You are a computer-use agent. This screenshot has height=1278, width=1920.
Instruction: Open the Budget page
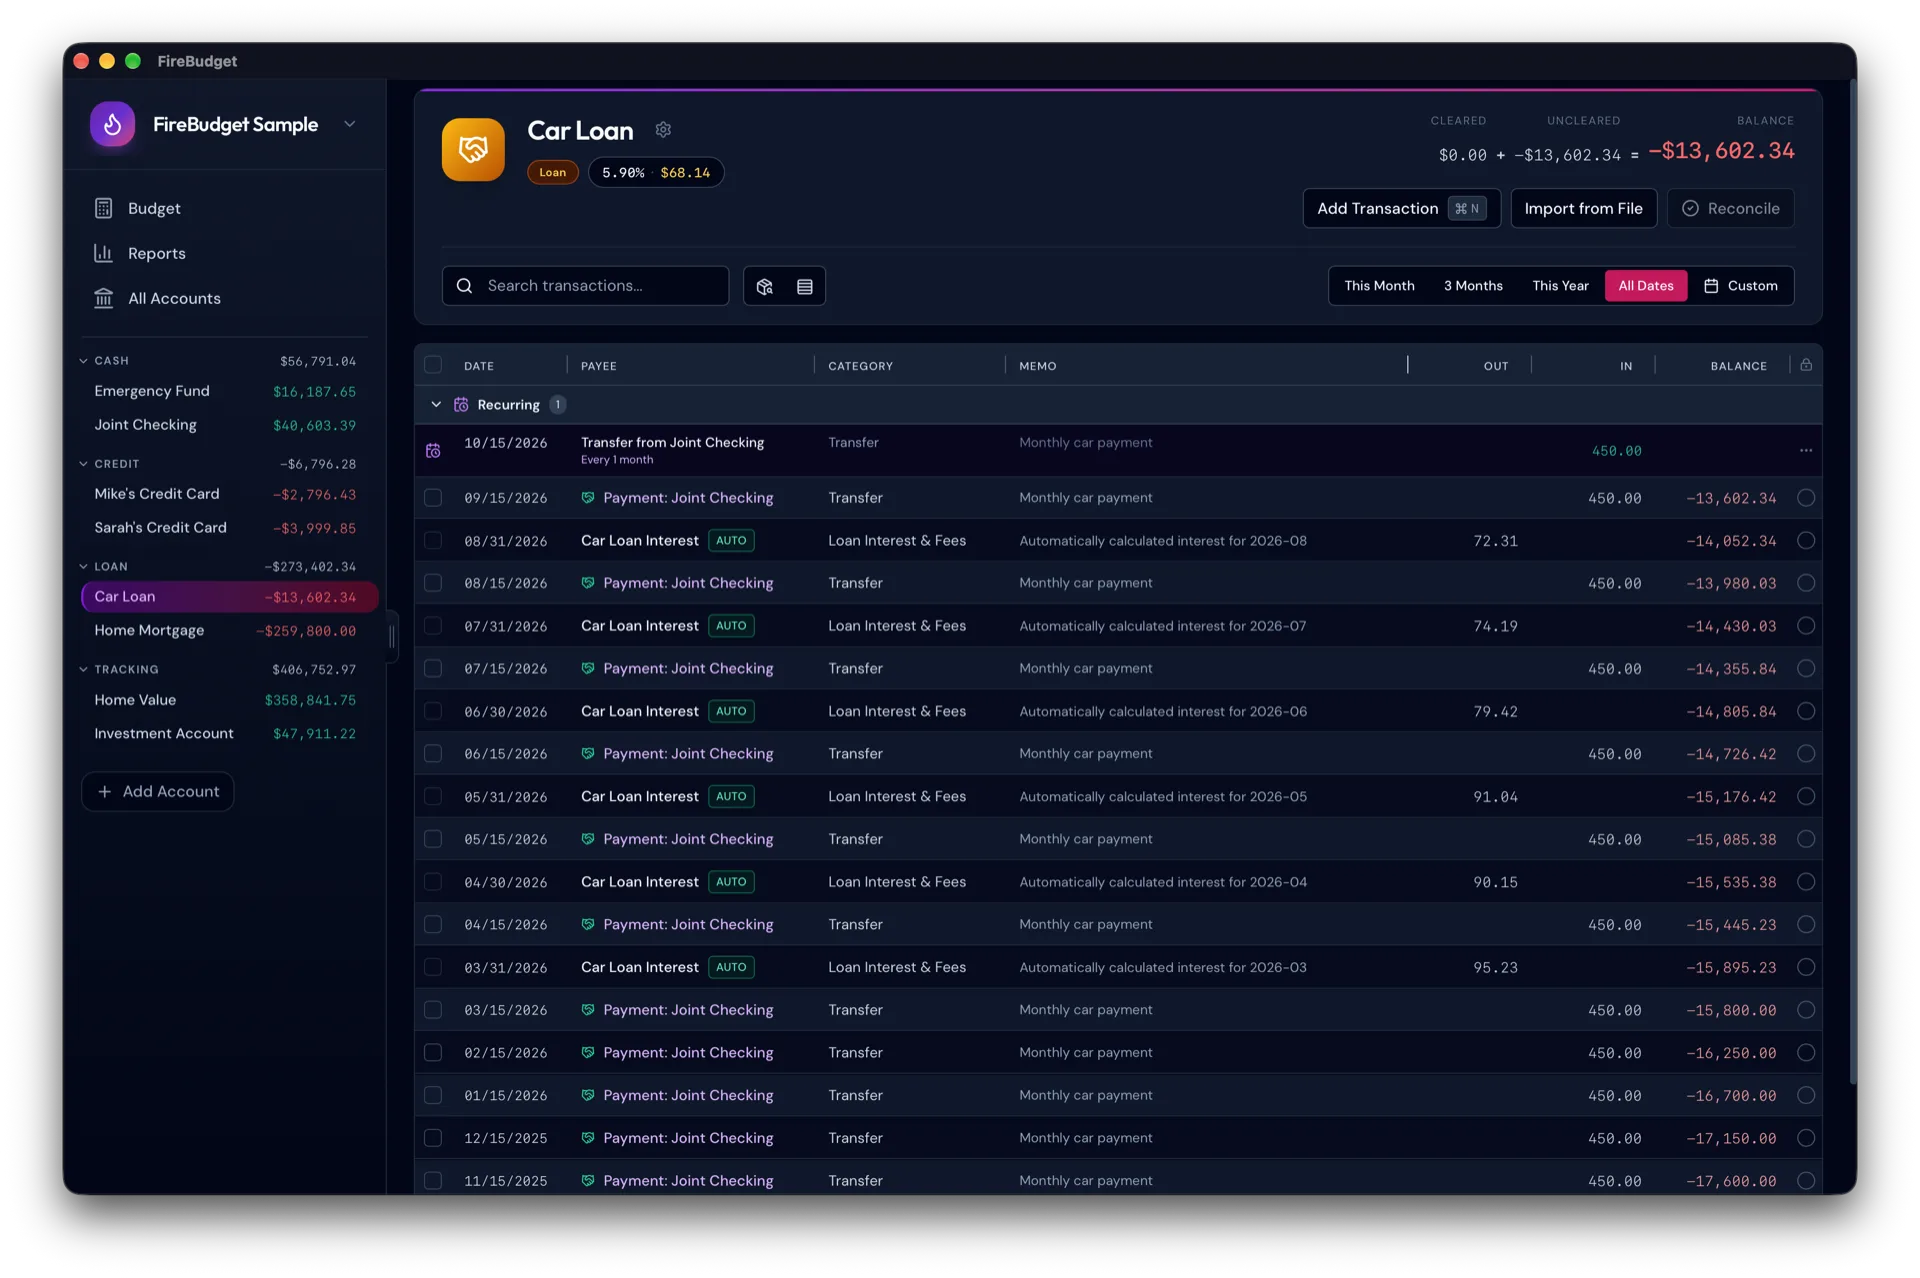154,208
